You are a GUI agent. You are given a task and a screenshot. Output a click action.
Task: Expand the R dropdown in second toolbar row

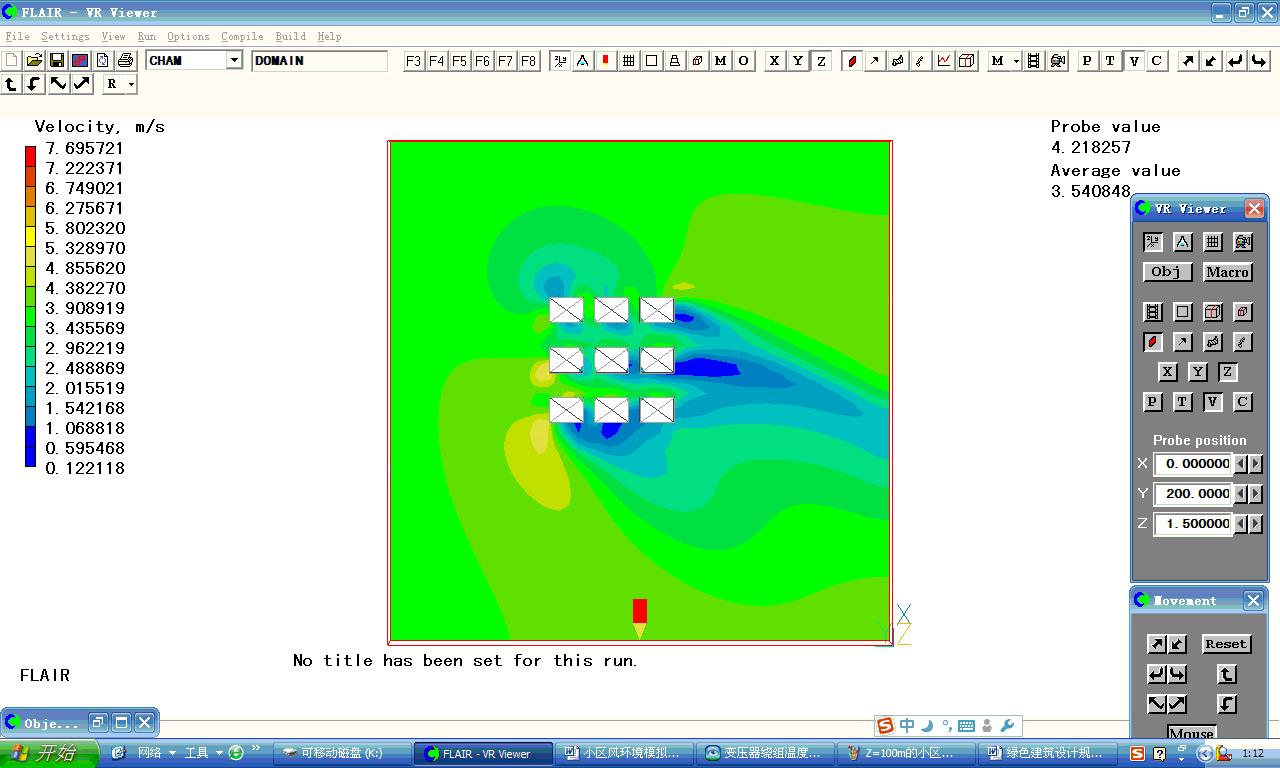click(x=131, y=85)
